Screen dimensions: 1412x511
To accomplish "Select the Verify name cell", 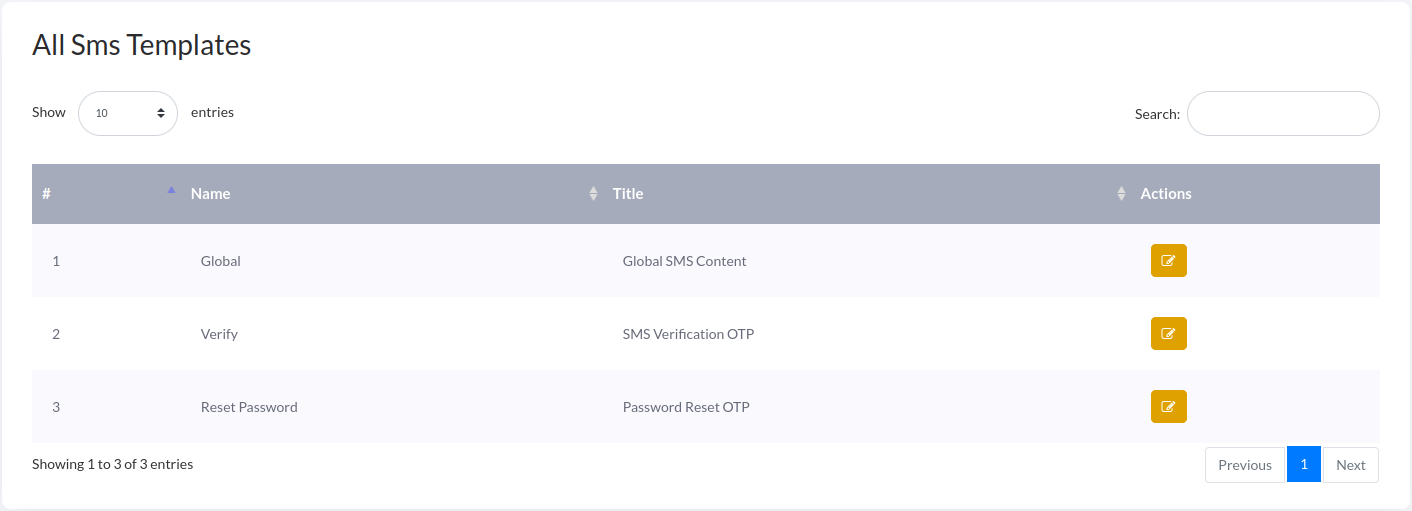I will pos(219,334).
